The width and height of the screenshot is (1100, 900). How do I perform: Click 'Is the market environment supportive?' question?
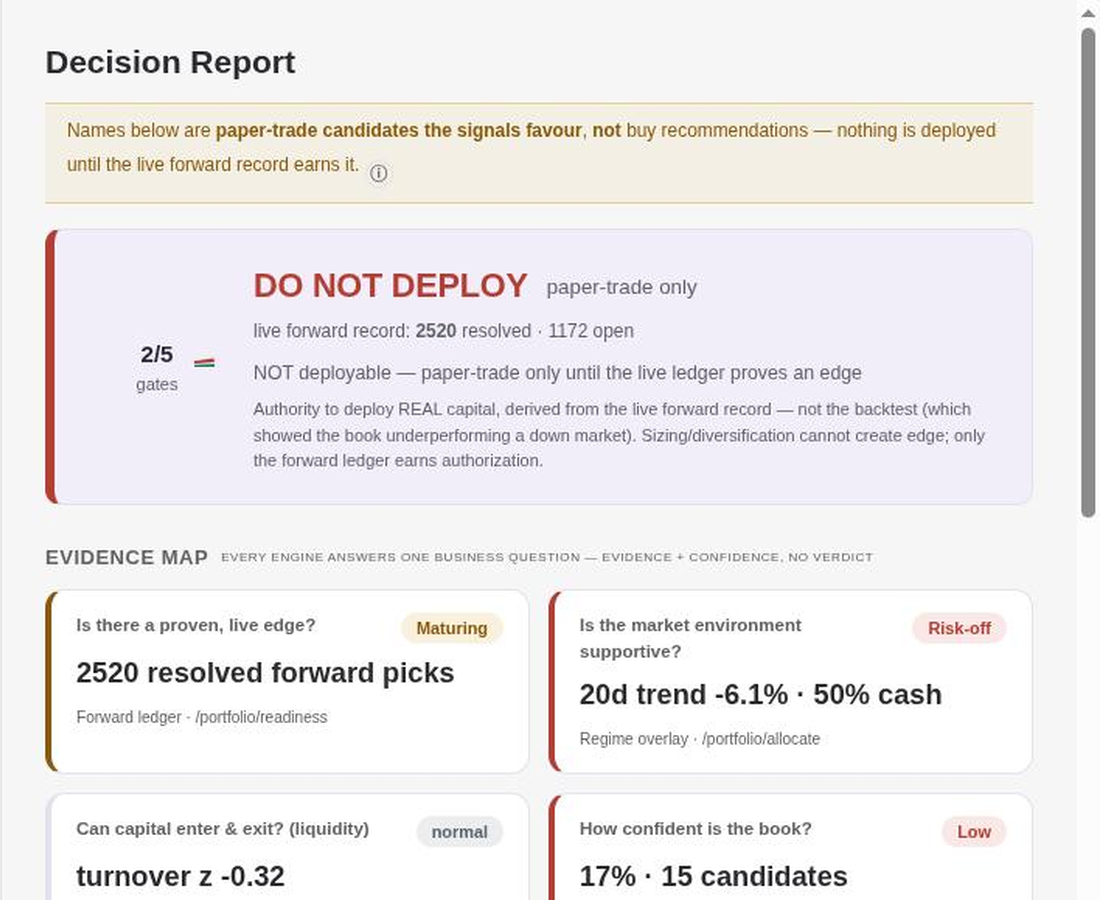[x=690, y=638]
